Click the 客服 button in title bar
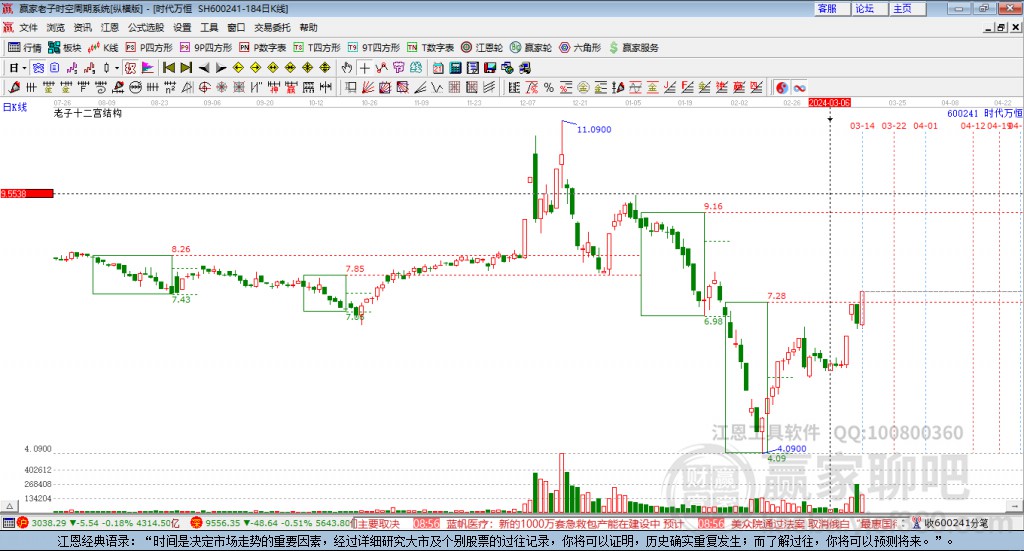 (x=832, y=8)
